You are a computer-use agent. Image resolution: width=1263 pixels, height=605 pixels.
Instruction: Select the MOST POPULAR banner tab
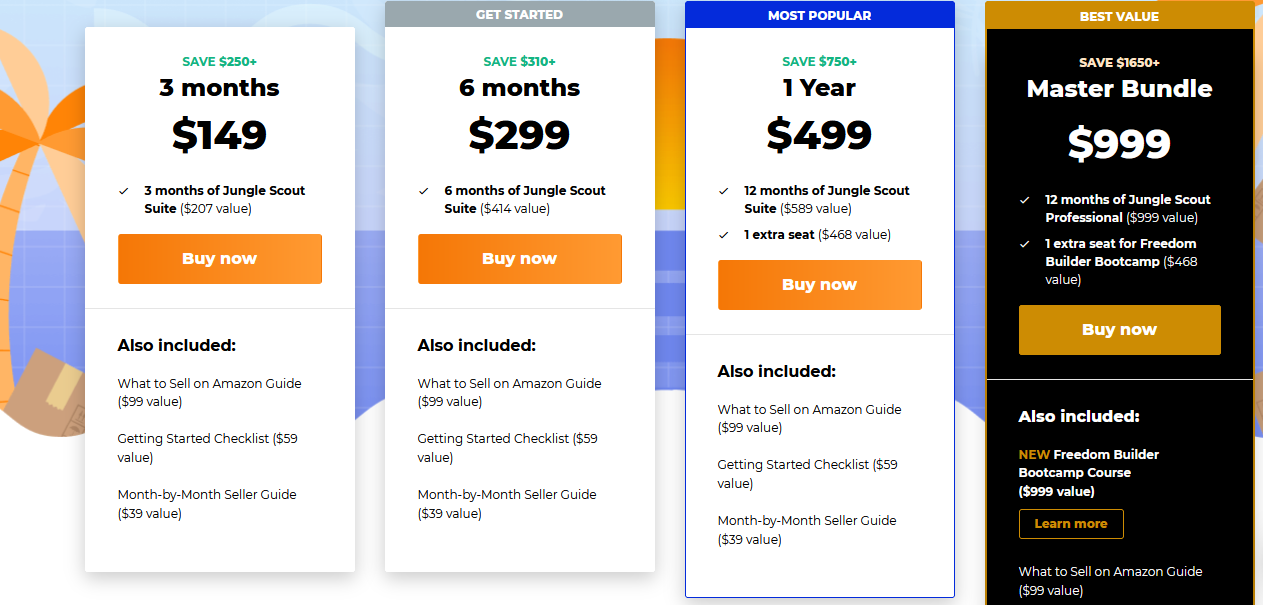819,15
